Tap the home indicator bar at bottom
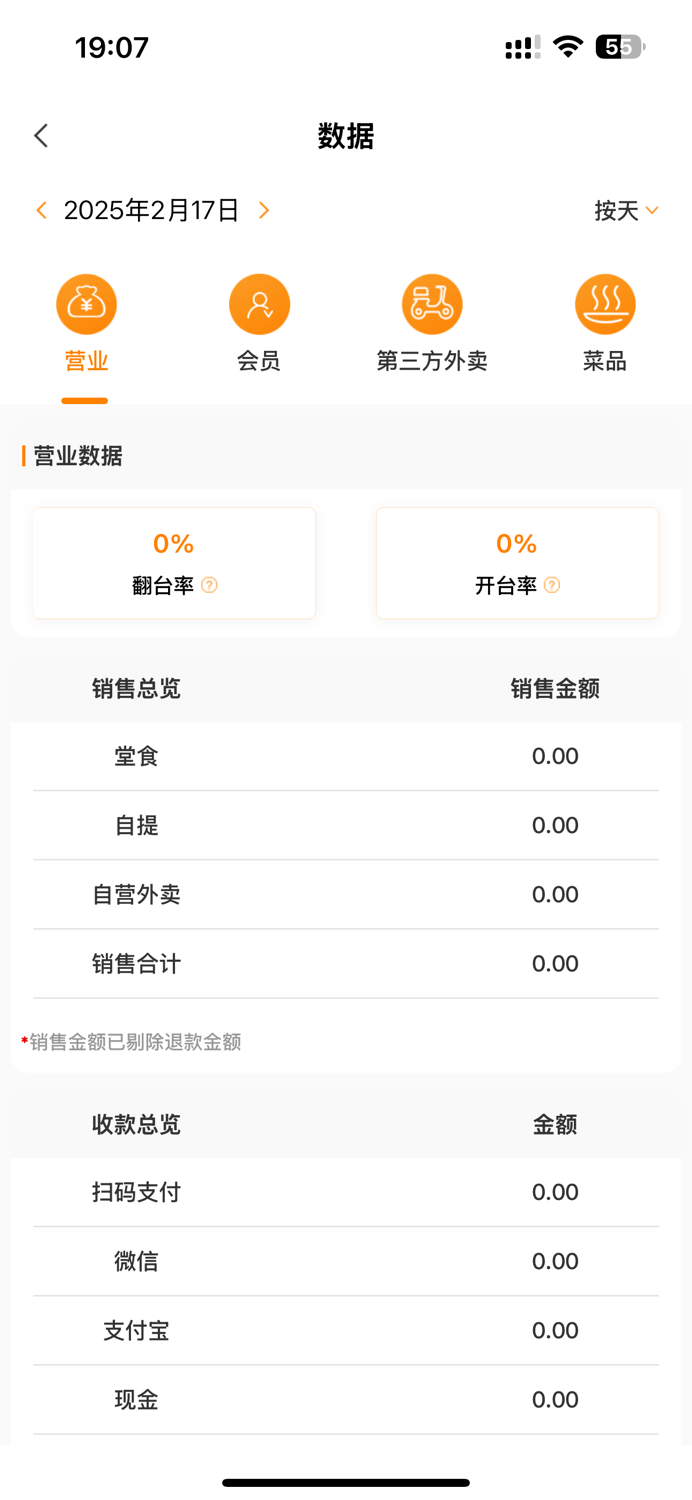Screen dimensions: 692x1500 tap(346, 1484)
